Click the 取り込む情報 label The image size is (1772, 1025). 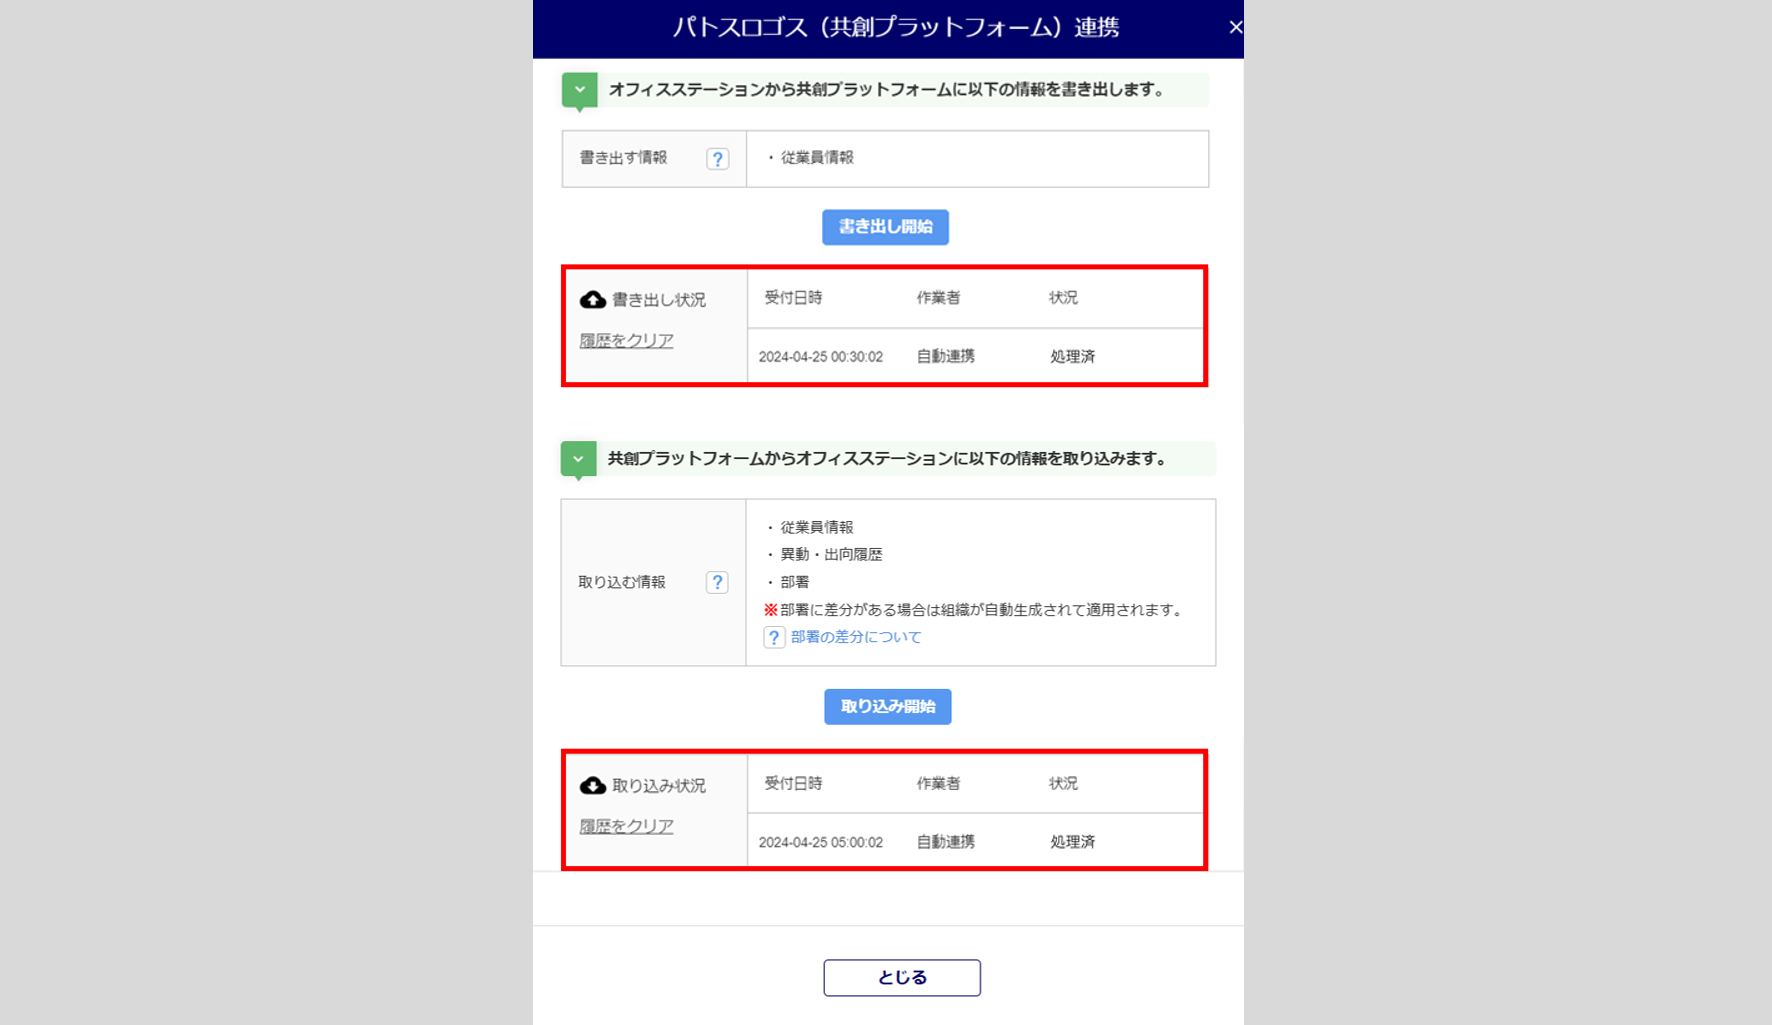coord(622,582)
